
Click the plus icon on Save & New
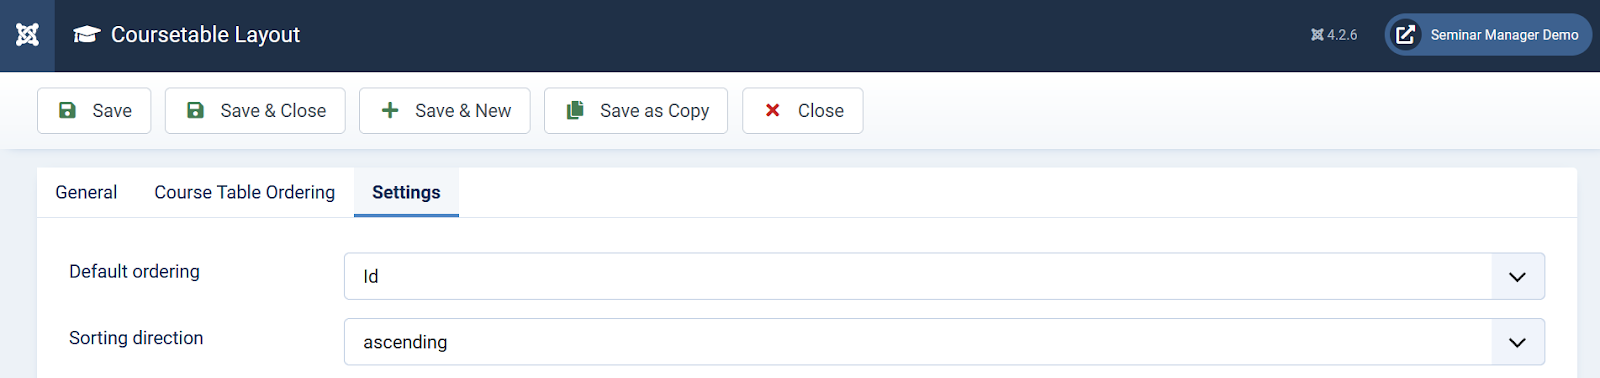pyautogui.click(x=390, y=110)
